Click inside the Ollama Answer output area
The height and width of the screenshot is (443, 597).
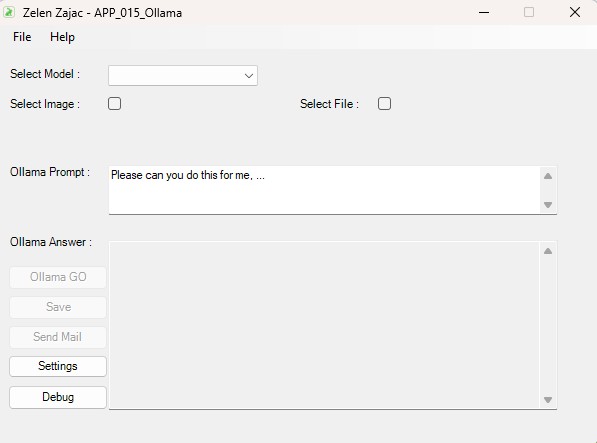(324, 325)
